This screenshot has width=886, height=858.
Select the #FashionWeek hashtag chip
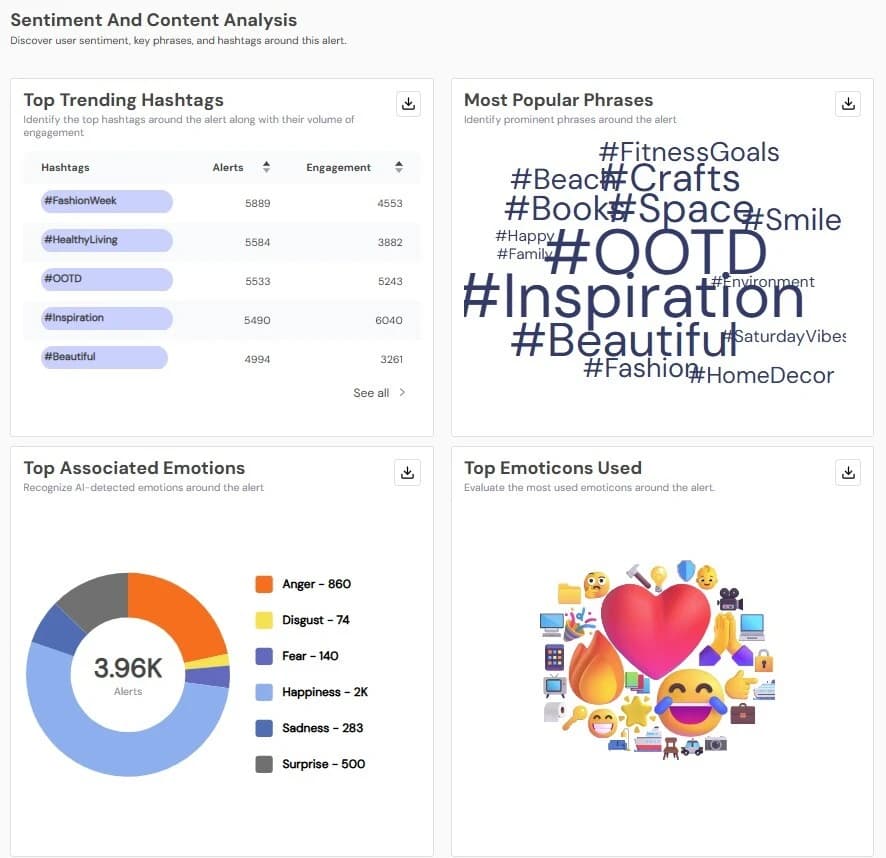click(x=106, y=201)
